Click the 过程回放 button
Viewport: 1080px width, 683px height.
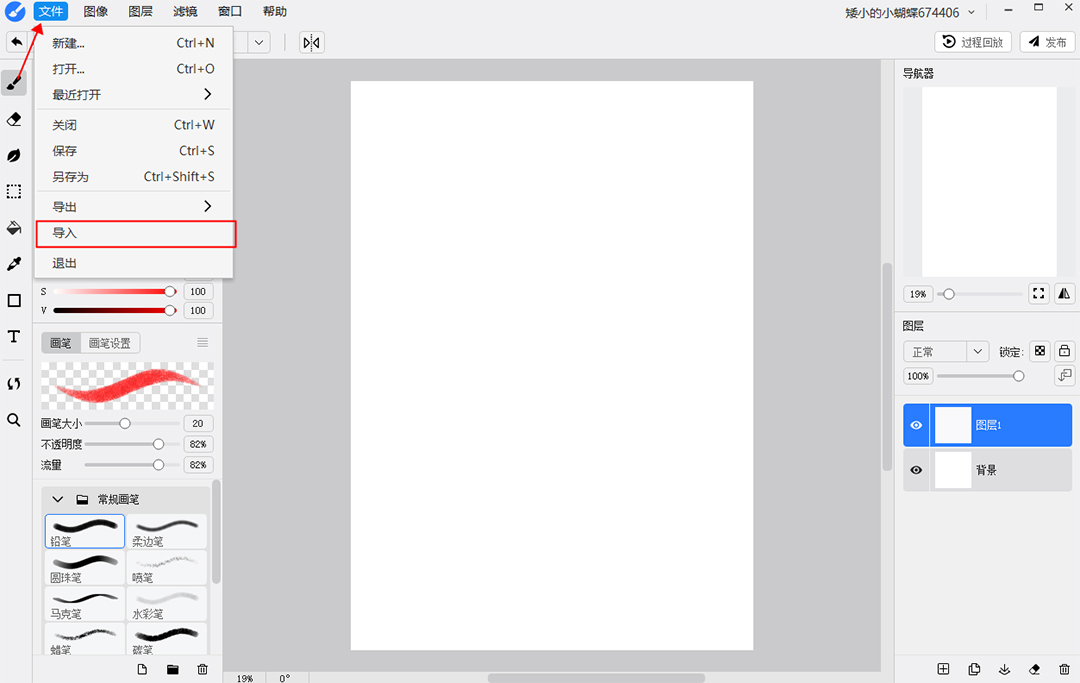(x=973, y=42)
